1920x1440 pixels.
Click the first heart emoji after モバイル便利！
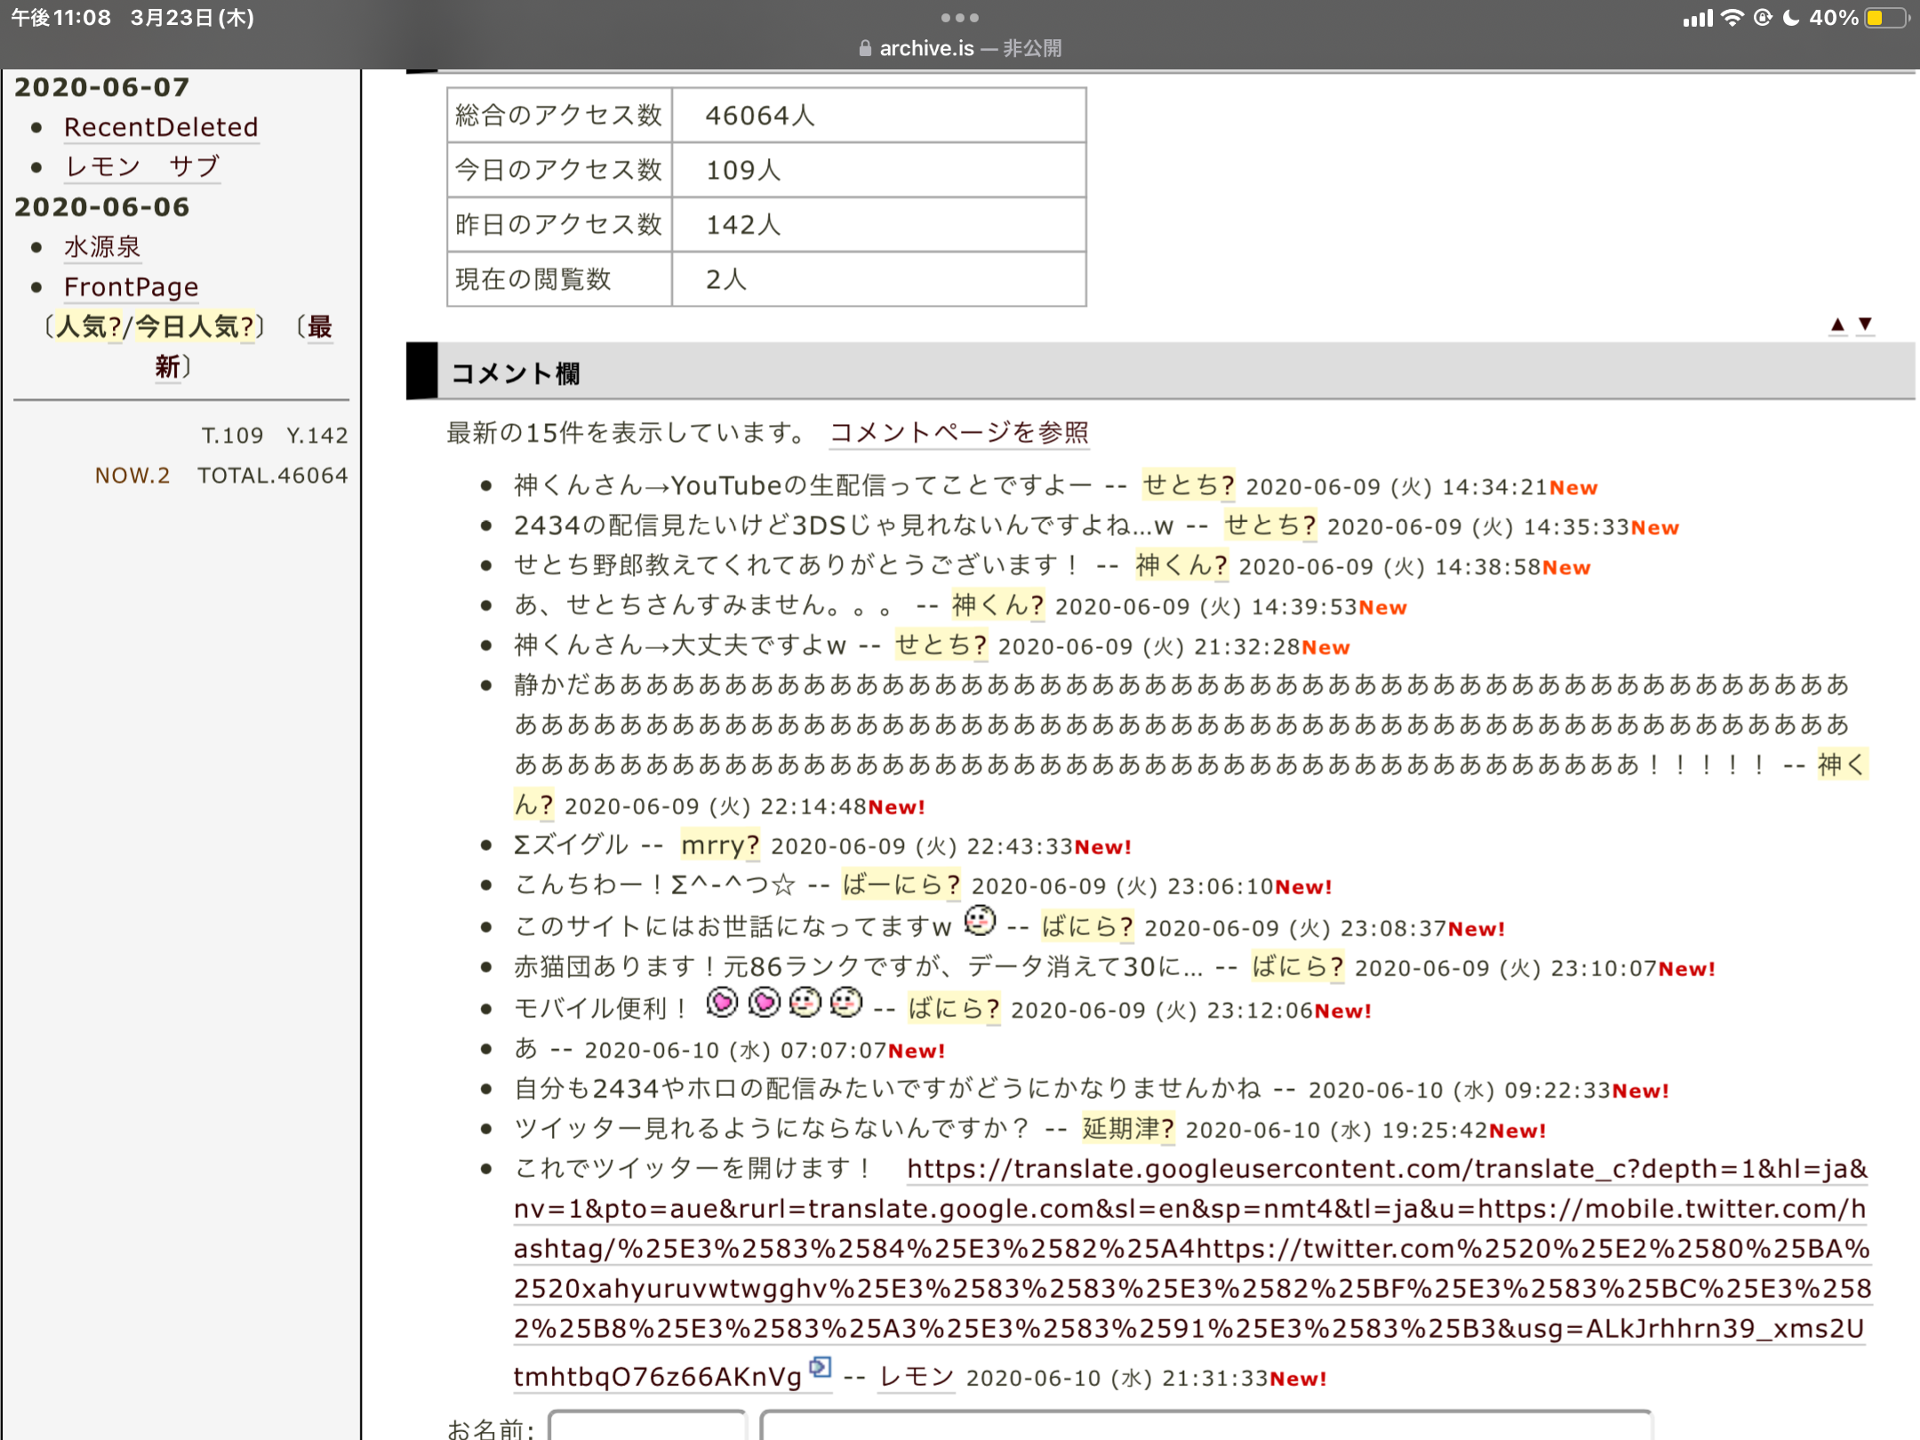tap(722, 1002)
